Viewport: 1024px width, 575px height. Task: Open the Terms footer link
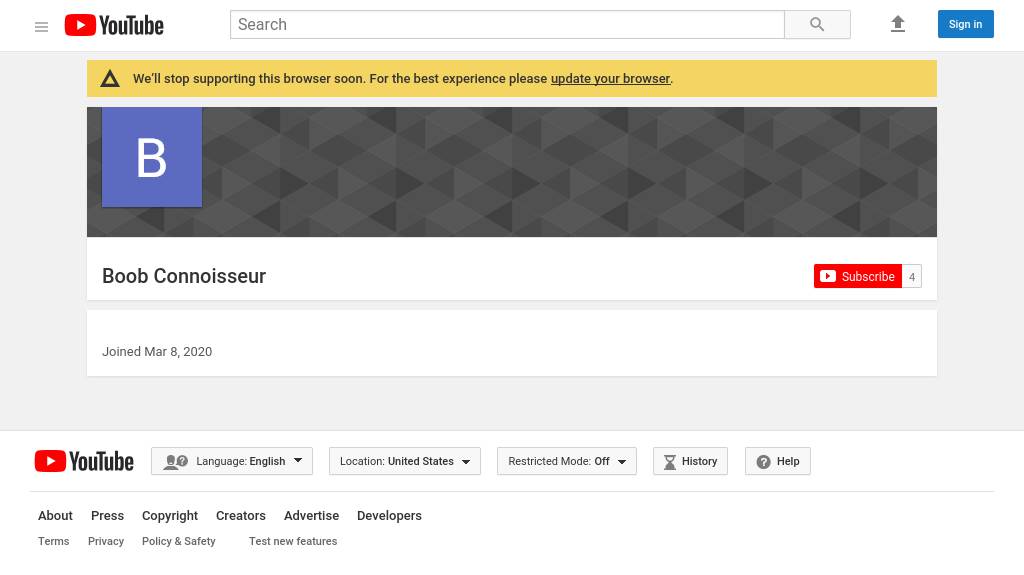(53, 541)
